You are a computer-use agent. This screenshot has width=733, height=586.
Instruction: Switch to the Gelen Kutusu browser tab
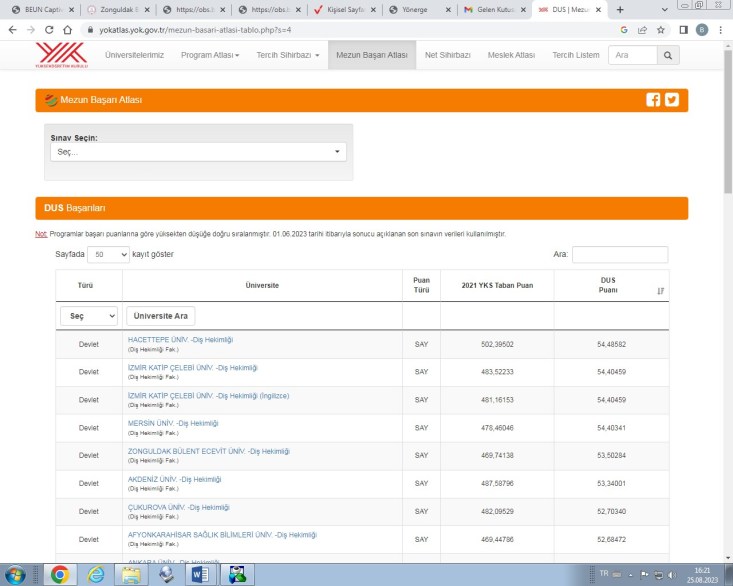[491, 9]
